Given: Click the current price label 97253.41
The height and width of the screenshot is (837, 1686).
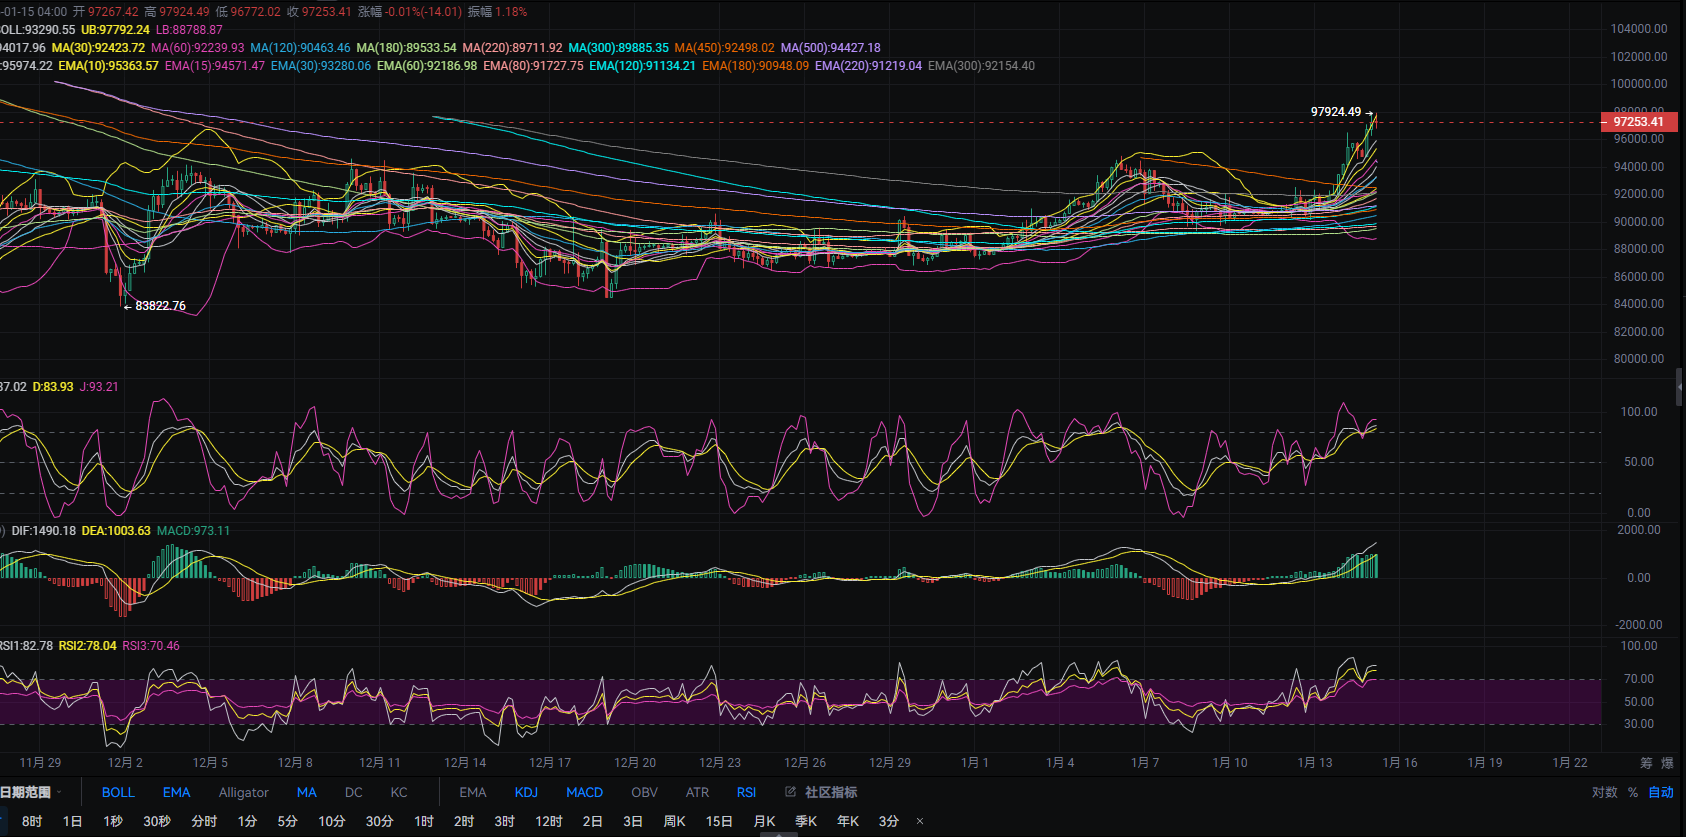Looking at the screenshot, I should [x=1638, y=122].
